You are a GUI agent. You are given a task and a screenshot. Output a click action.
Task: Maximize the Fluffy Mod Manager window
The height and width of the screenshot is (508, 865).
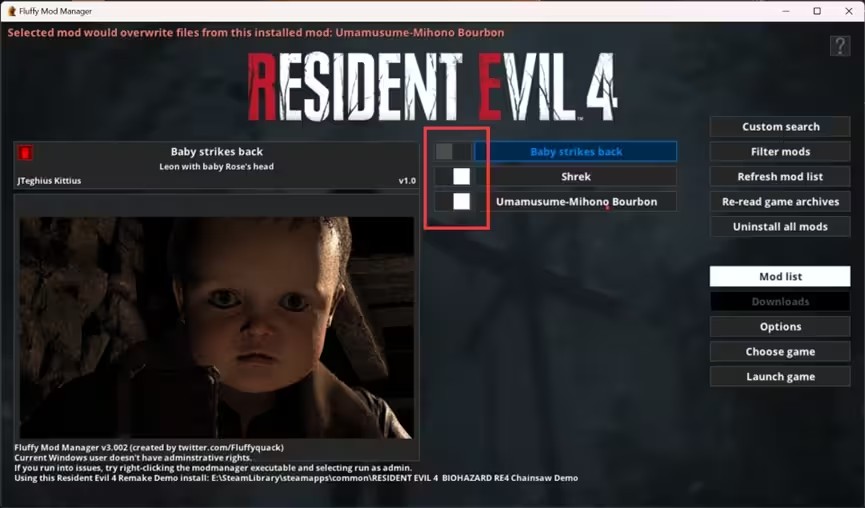click(817, 11)
